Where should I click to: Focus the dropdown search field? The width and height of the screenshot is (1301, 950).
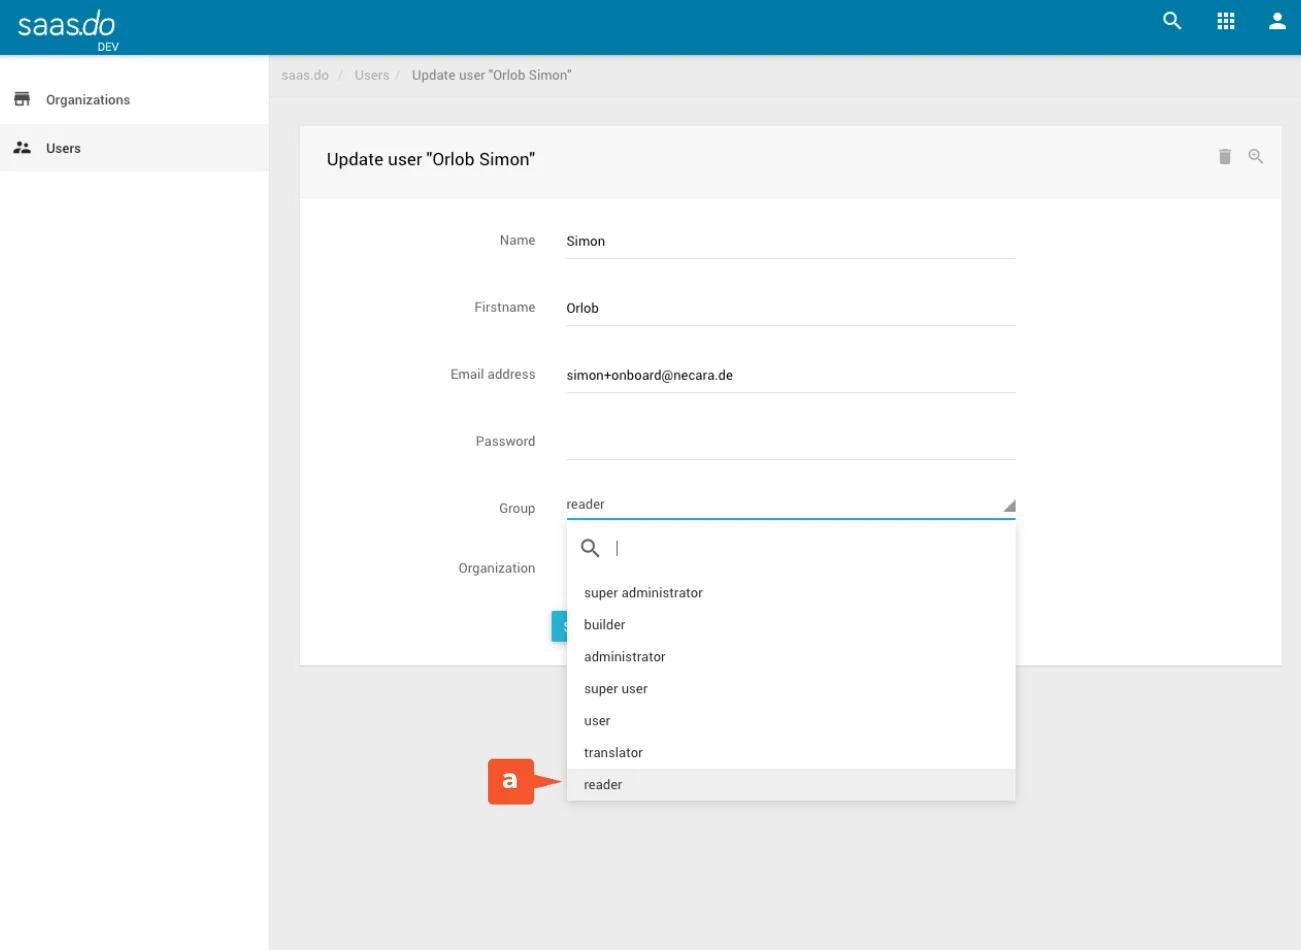[800, 548]
